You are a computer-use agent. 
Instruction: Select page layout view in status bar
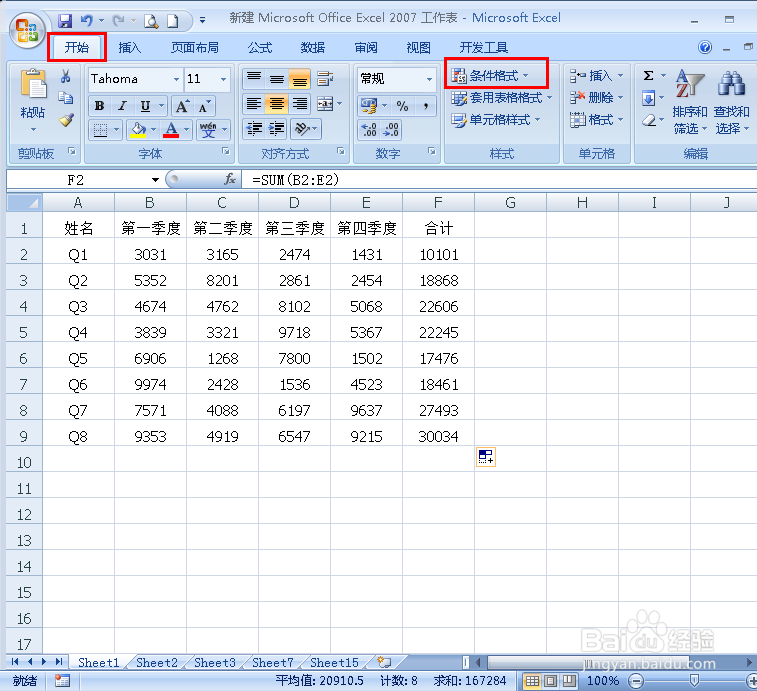[550, 681]
